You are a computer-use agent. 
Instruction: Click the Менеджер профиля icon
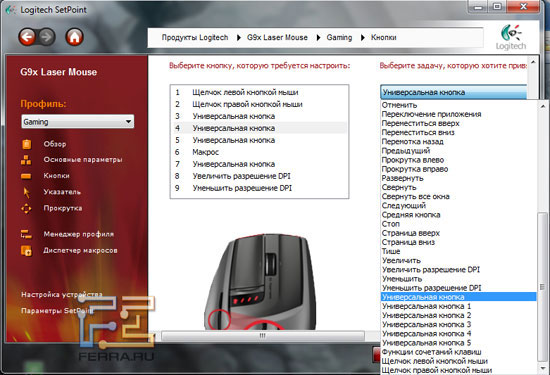coord(26,234)
